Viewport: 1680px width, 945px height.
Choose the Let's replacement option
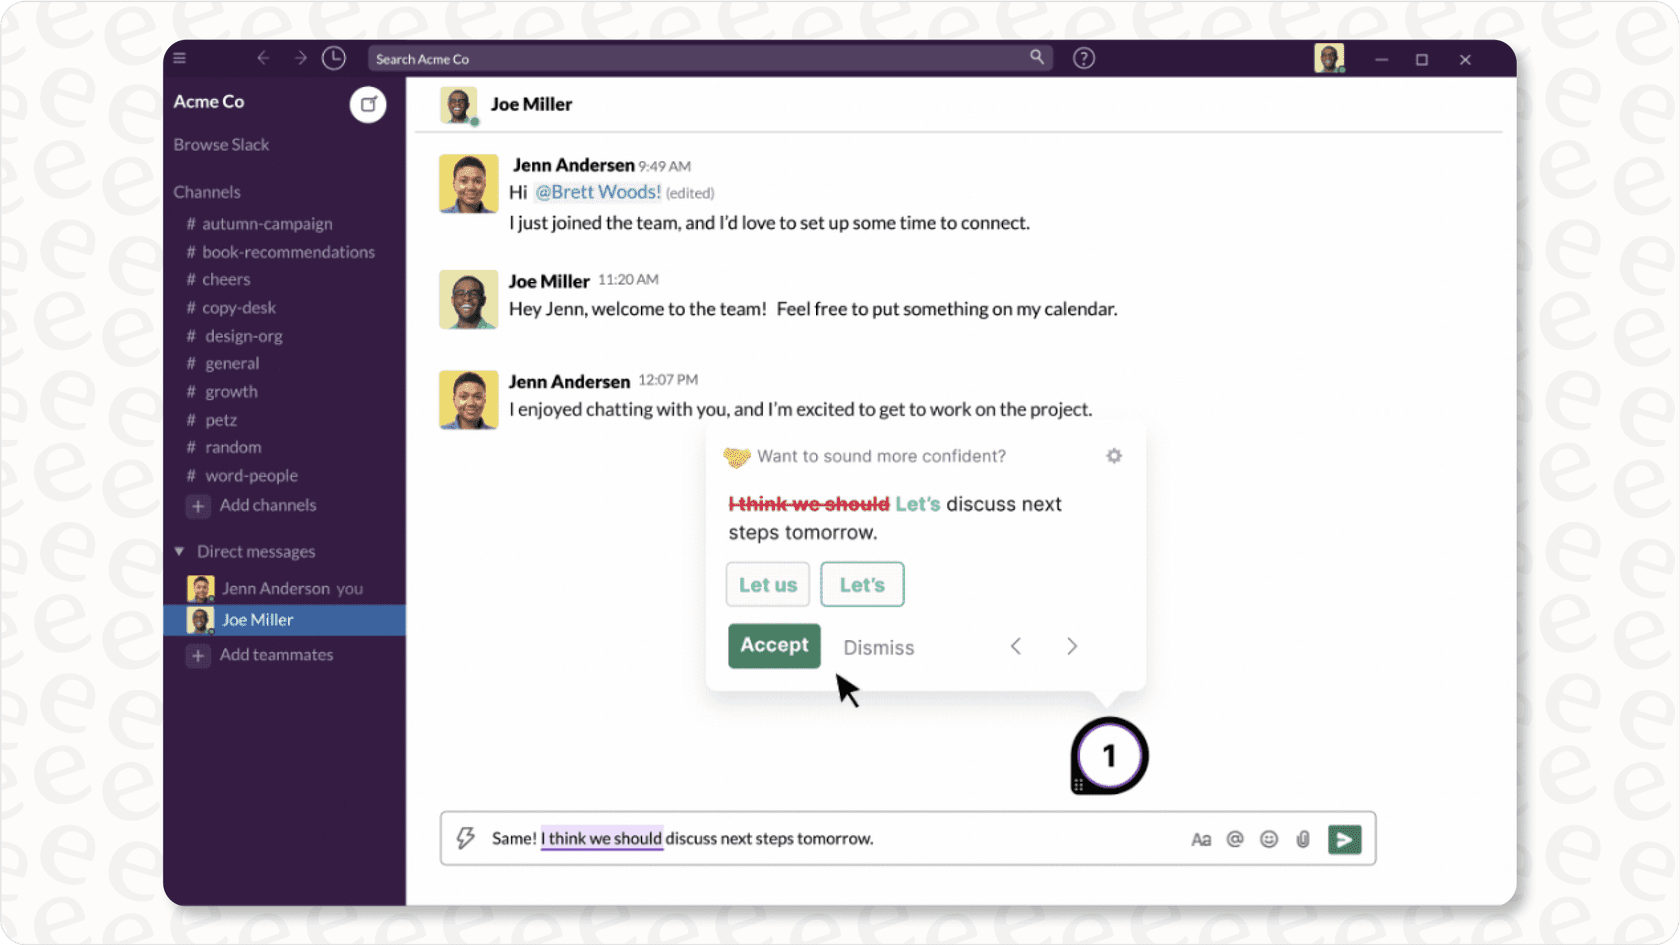(x=861, y=584)
